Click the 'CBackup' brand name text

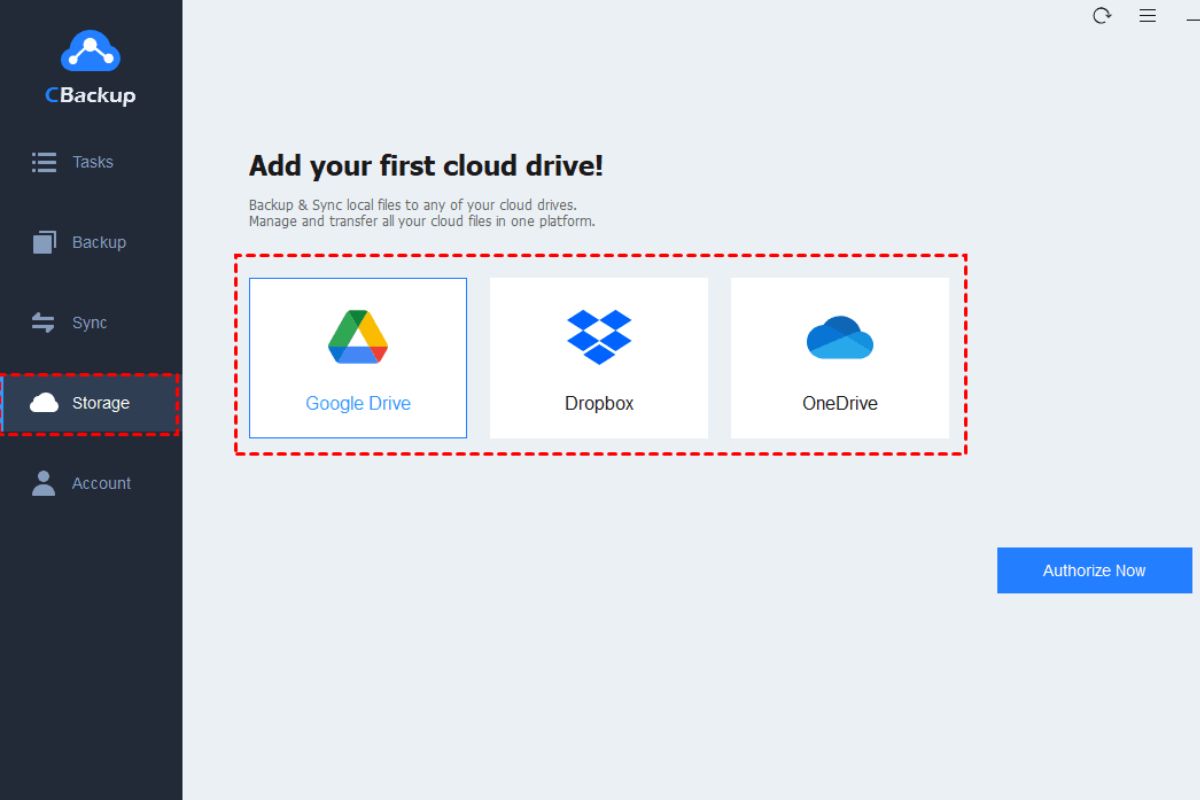pos(90,96)
